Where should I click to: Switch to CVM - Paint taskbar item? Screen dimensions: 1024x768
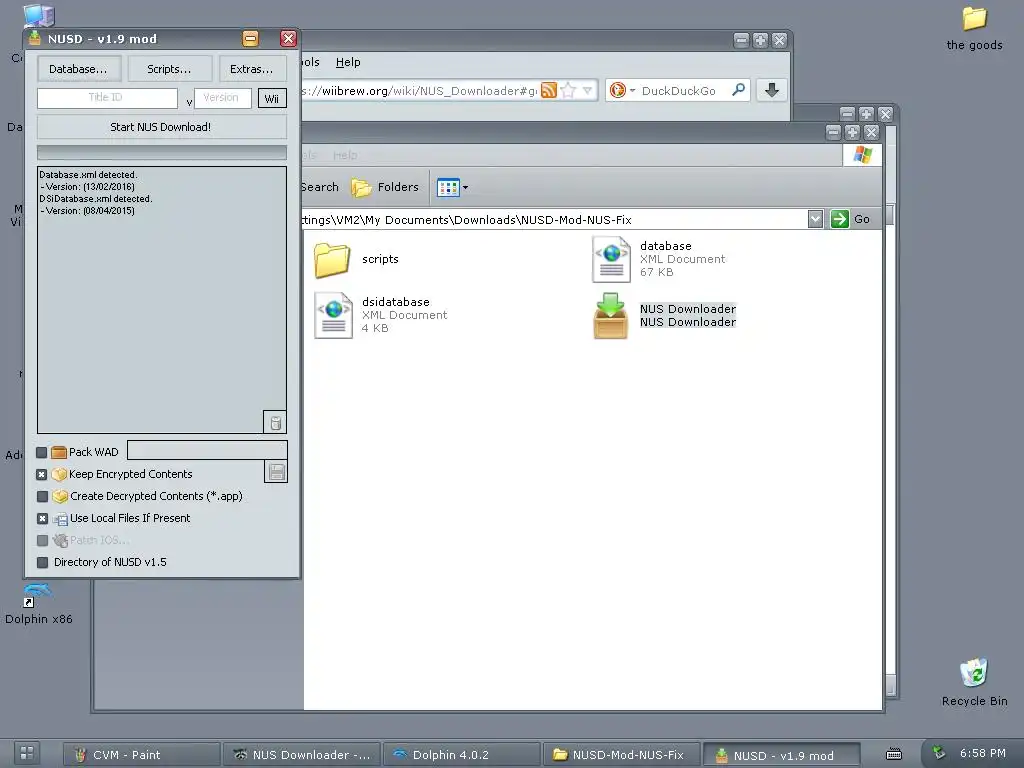click(x=141, y=755)
